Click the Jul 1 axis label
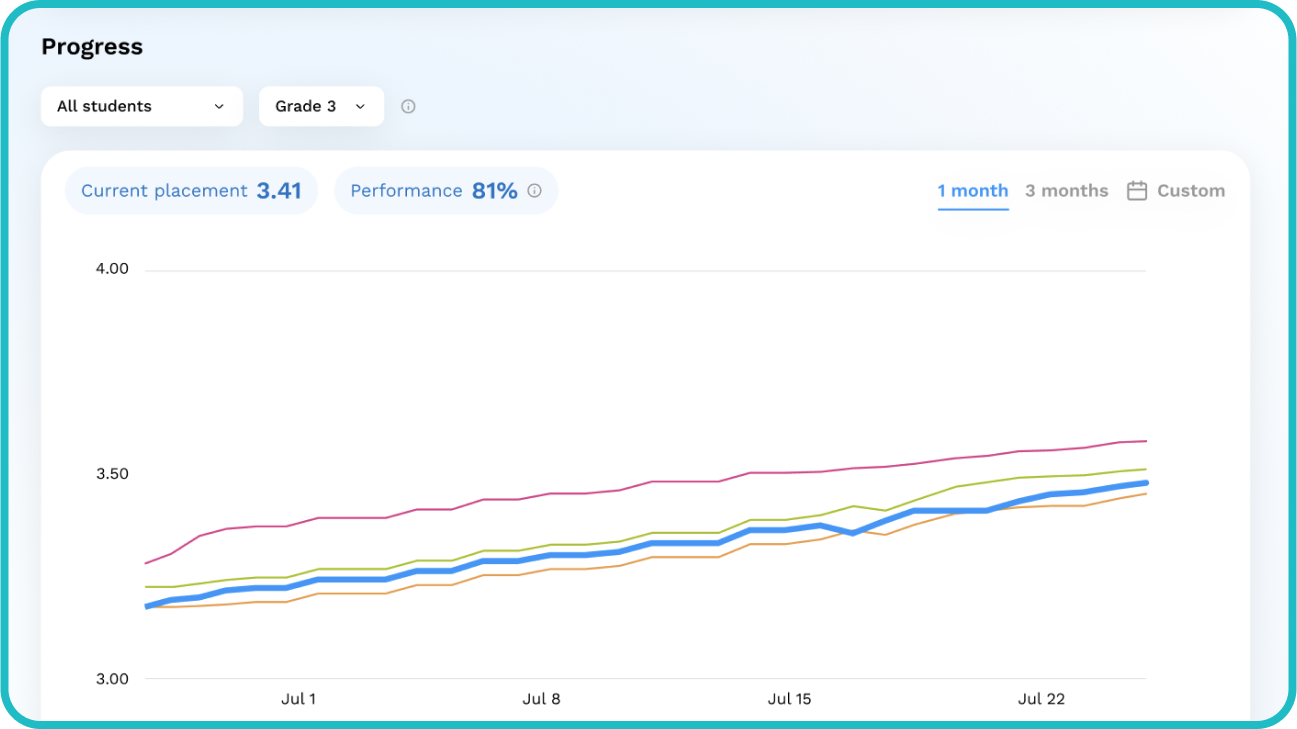The height and width of the screenshot is (729, 1297). pos(298,699)
